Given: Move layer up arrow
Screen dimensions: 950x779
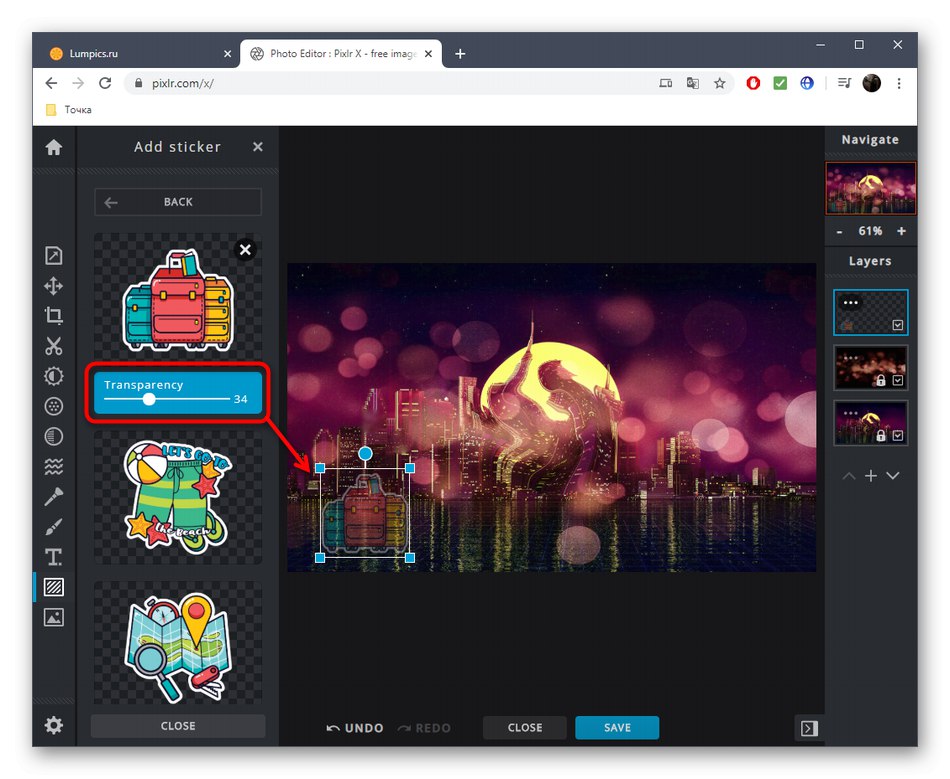Looking at the screenshot, I should pos(849,476).
